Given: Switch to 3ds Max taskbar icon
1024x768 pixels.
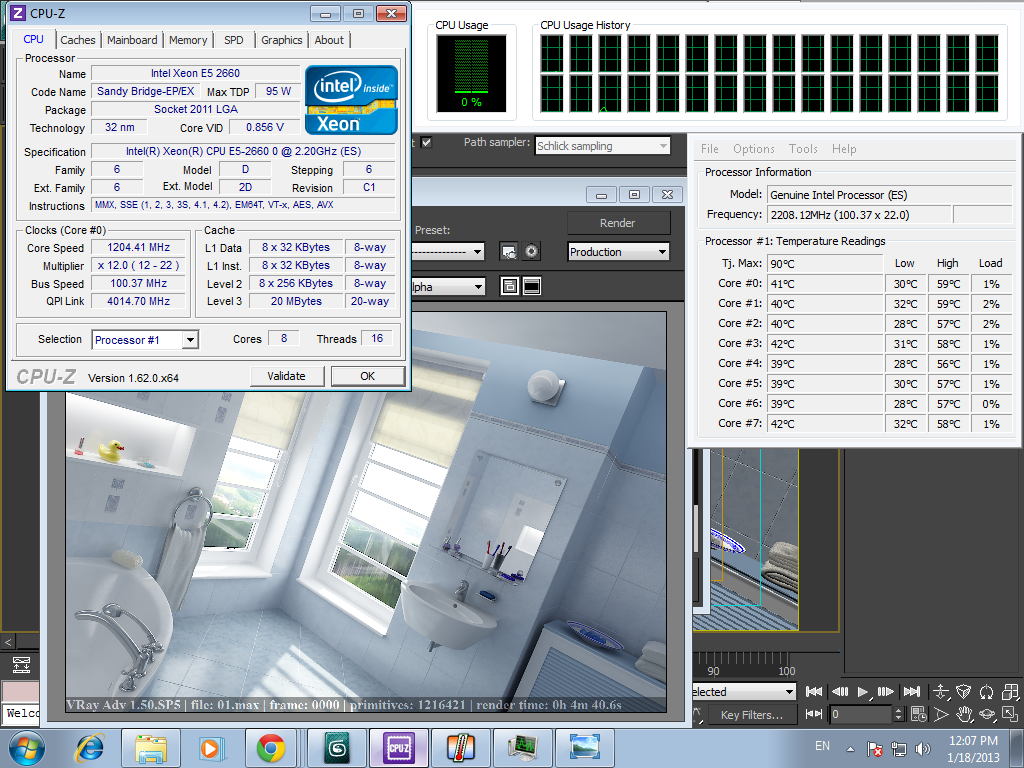Looking at the screenshot, I should coord(337,748).
